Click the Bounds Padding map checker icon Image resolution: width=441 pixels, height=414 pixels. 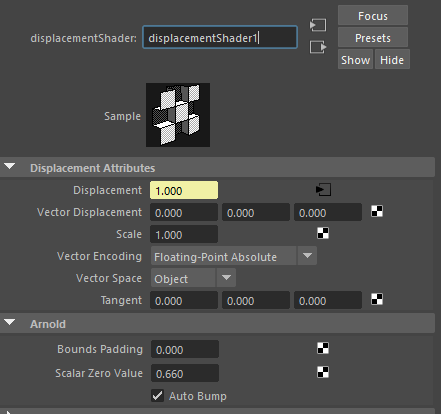(323, 348)
